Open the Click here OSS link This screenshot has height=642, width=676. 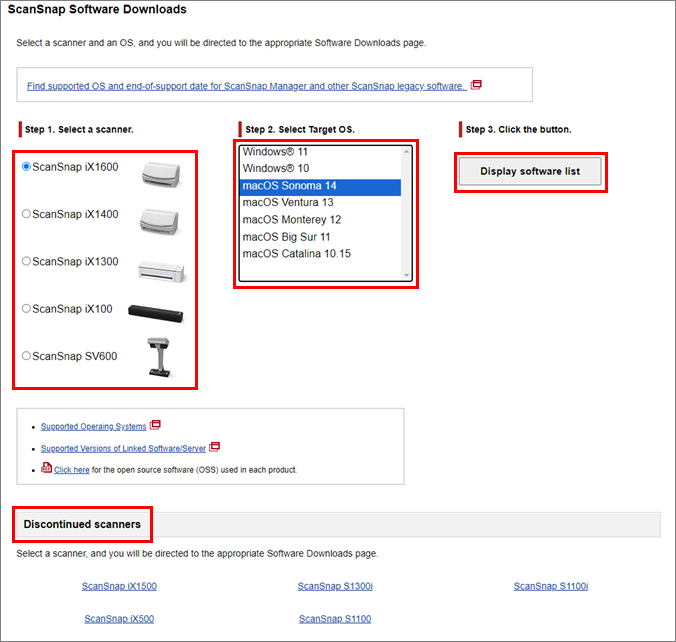[72, 470]
